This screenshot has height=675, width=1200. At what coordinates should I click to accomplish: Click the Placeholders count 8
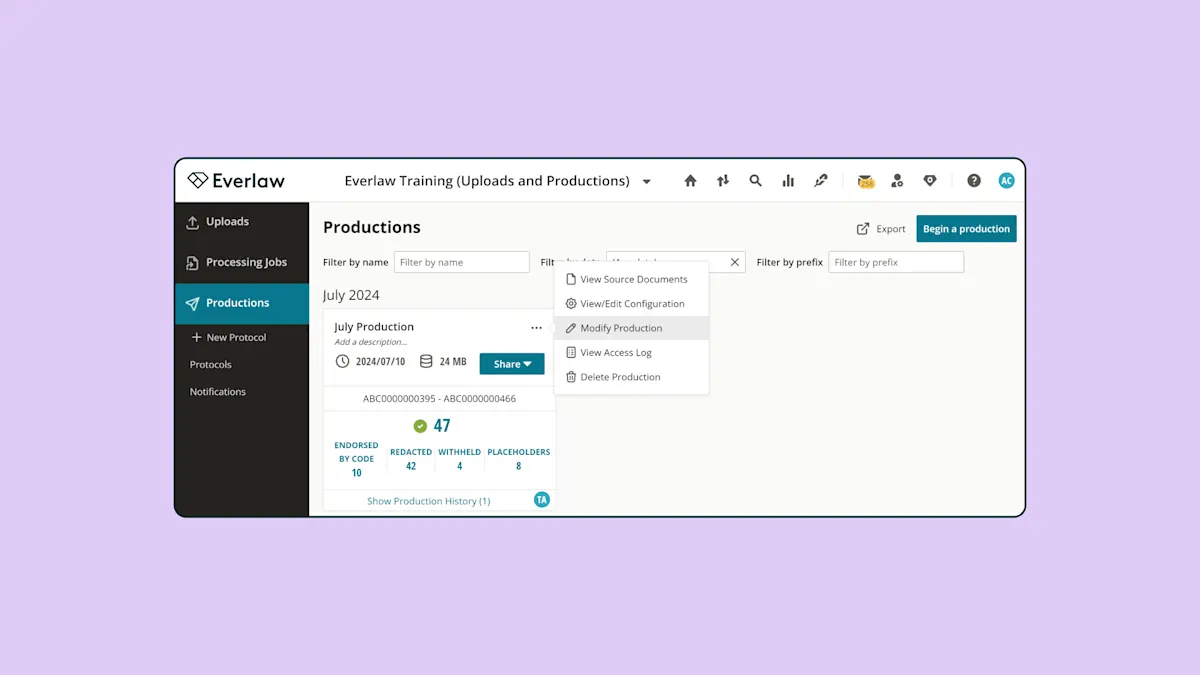coord(518,466)
